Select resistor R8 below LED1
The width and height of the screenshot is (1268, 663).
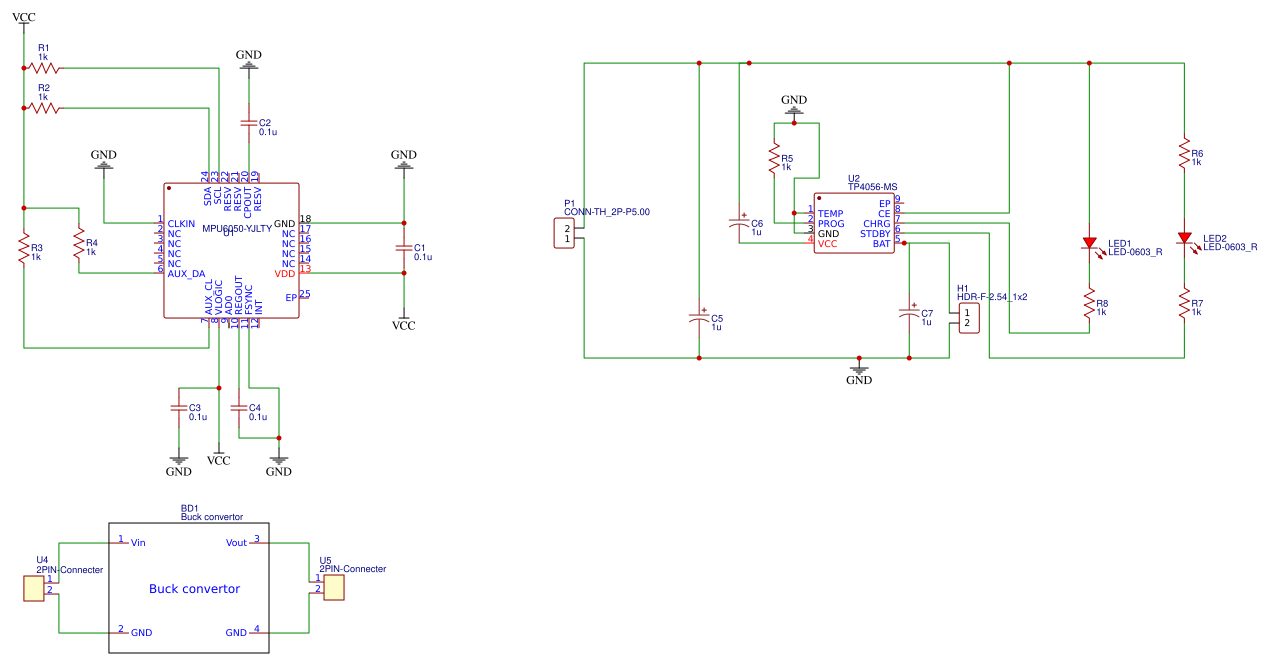click(x=1089, y=303)
